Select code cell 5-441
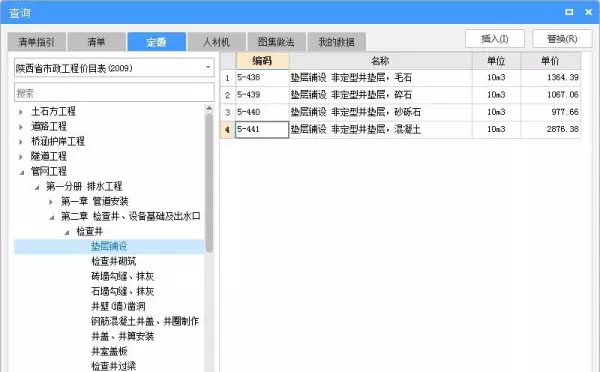The width and height of the screenshot is (600, 372). pyautogui.click(x=262, y=129)
